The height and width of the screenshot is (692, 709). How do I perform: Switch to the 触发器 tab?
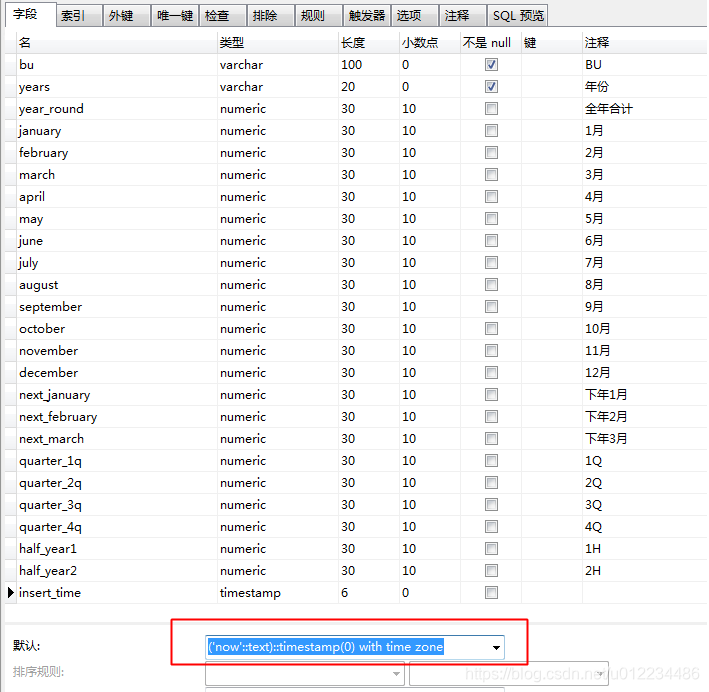tap(366, 16)
